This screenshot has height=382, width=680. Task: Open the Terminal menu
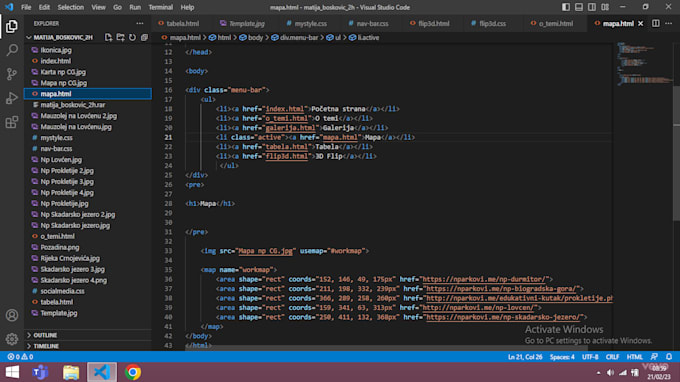[160, 7]
